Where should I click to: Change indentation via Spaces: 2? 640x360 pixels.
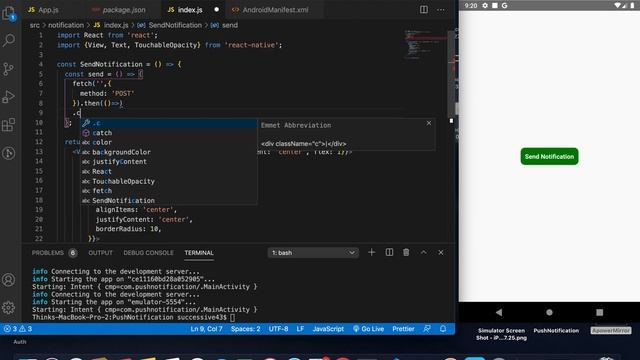coord(245,329)
